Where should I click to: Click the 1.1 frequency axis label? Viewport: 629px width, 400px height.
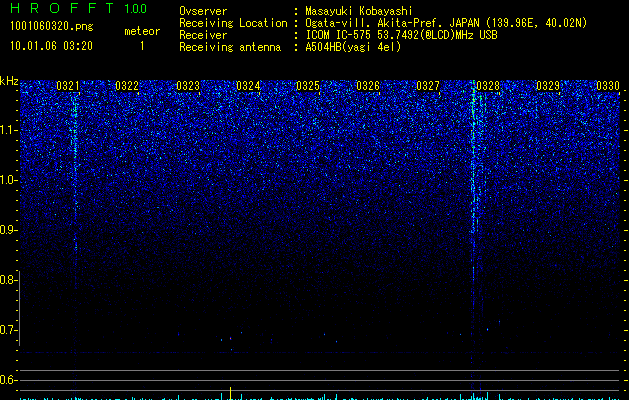point(8,130)
